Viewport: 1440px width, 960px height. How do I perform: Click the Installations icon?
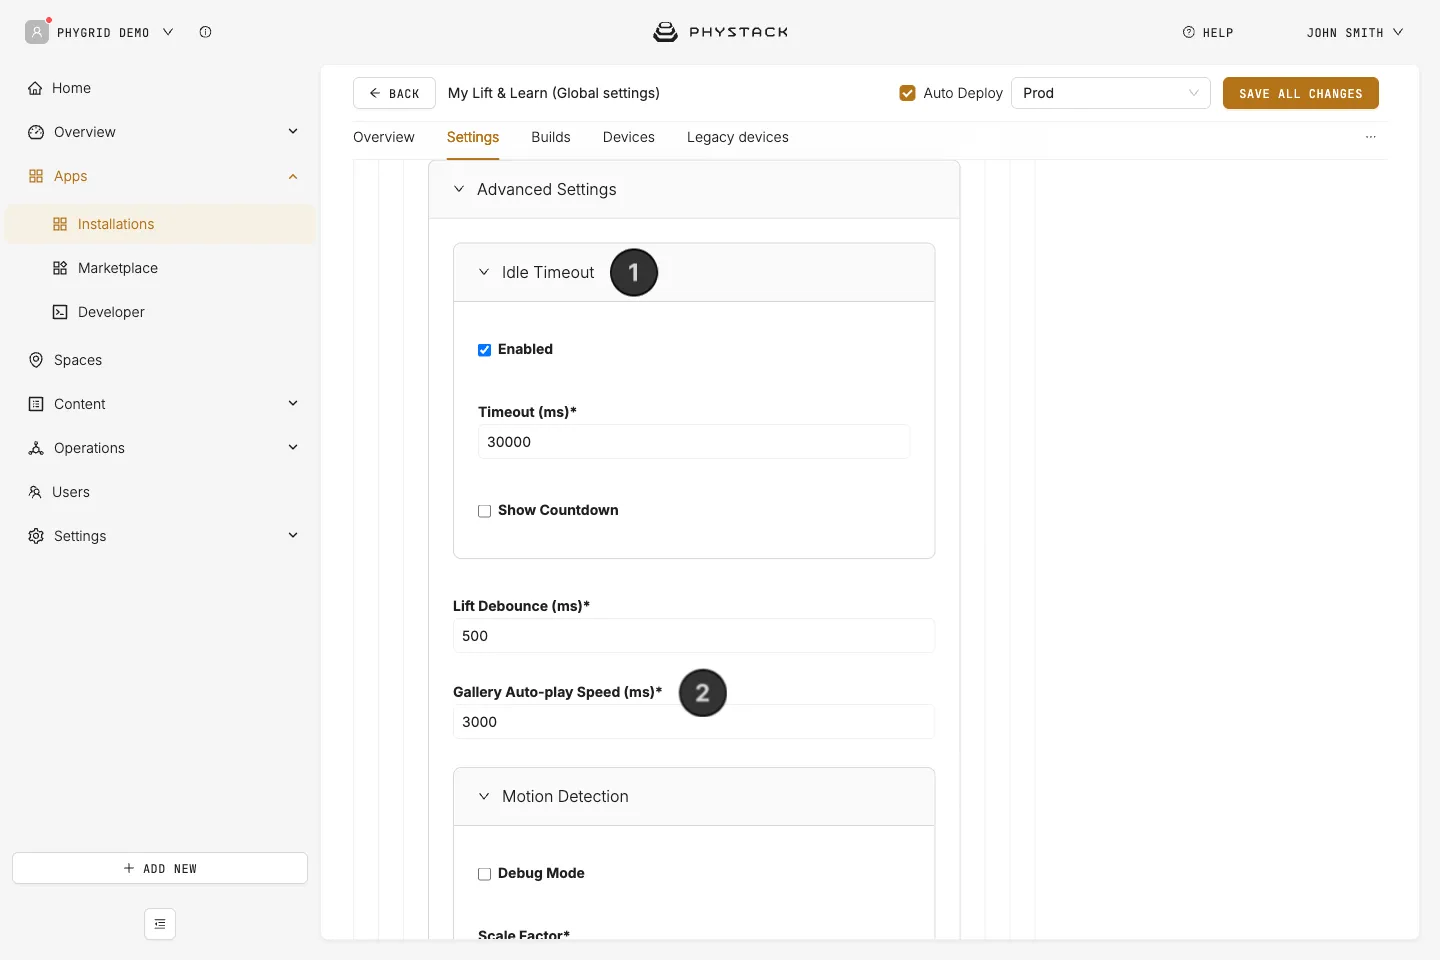coord(60,224)
